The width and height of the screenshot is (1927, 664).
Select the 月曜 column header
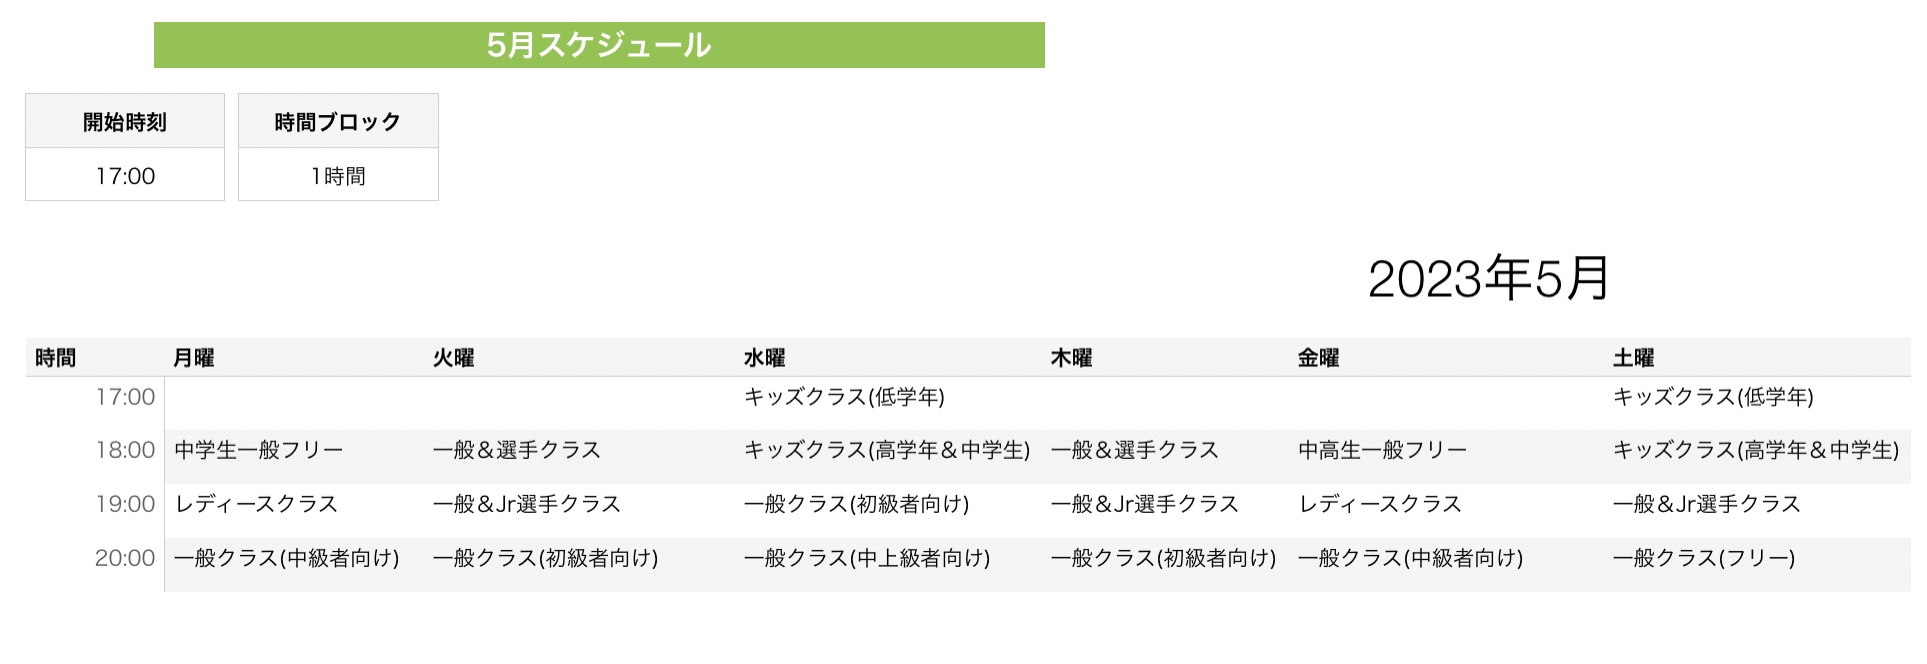pyautogui.click(x=194, y=358)
